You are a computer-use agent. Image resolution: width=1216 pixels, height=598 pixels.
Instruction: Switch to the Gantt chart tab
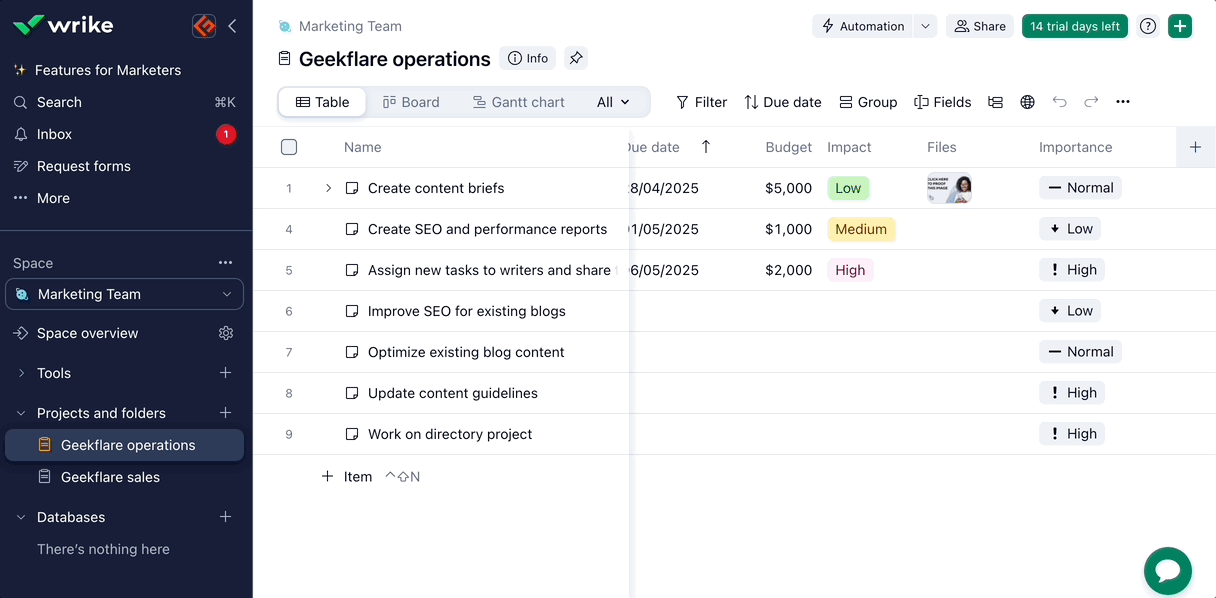point(519,102)
